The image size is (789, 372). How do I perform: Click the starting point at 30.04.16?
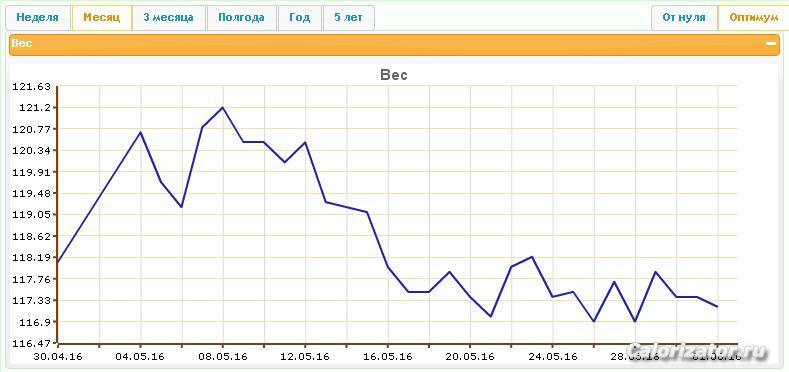coord(58,262)
